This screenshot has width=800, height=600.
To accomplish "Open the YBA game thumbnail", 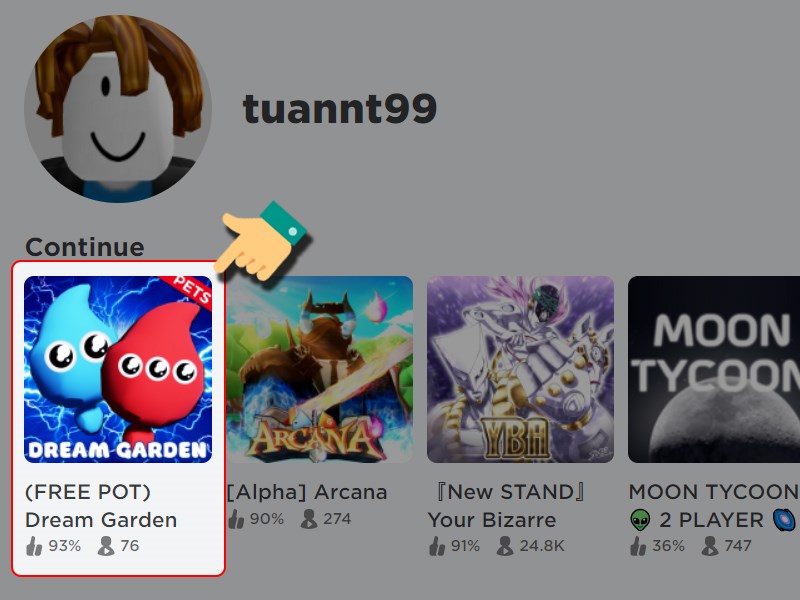I will click(x=520, y=369).
